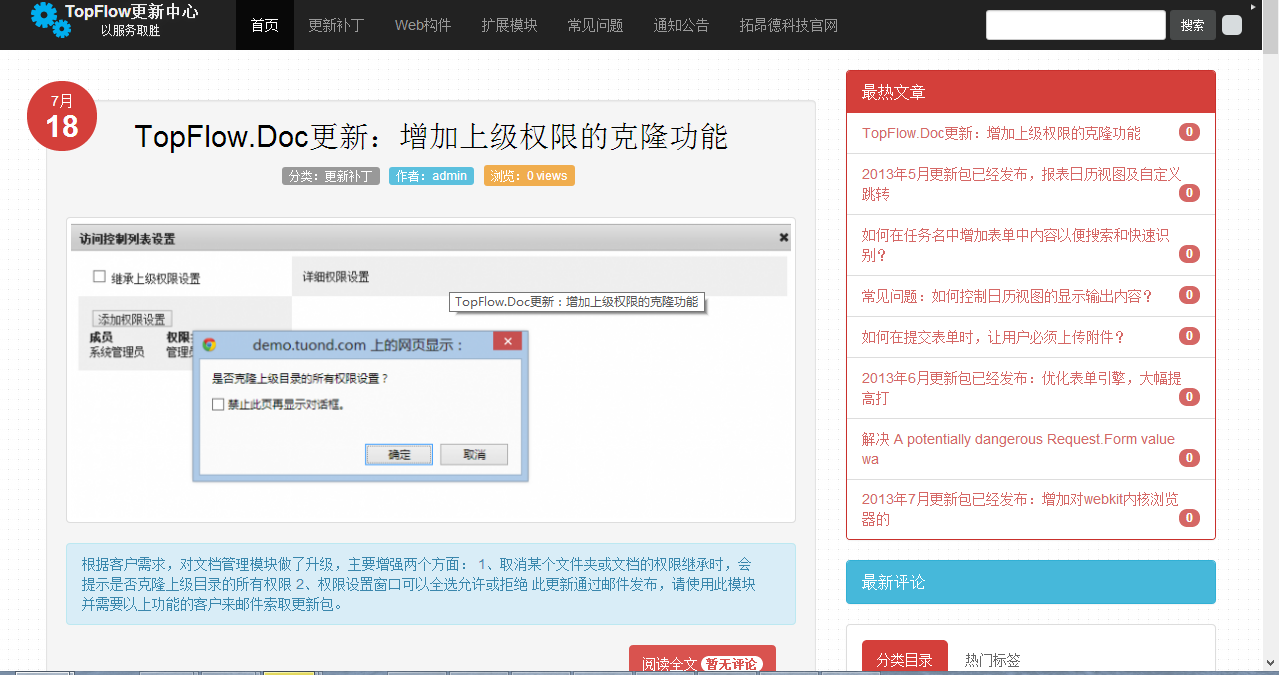Screen dimensions: 1279x675
Task: Go to 更新补丁 in the navigation bar
Action: click(337, 25)
